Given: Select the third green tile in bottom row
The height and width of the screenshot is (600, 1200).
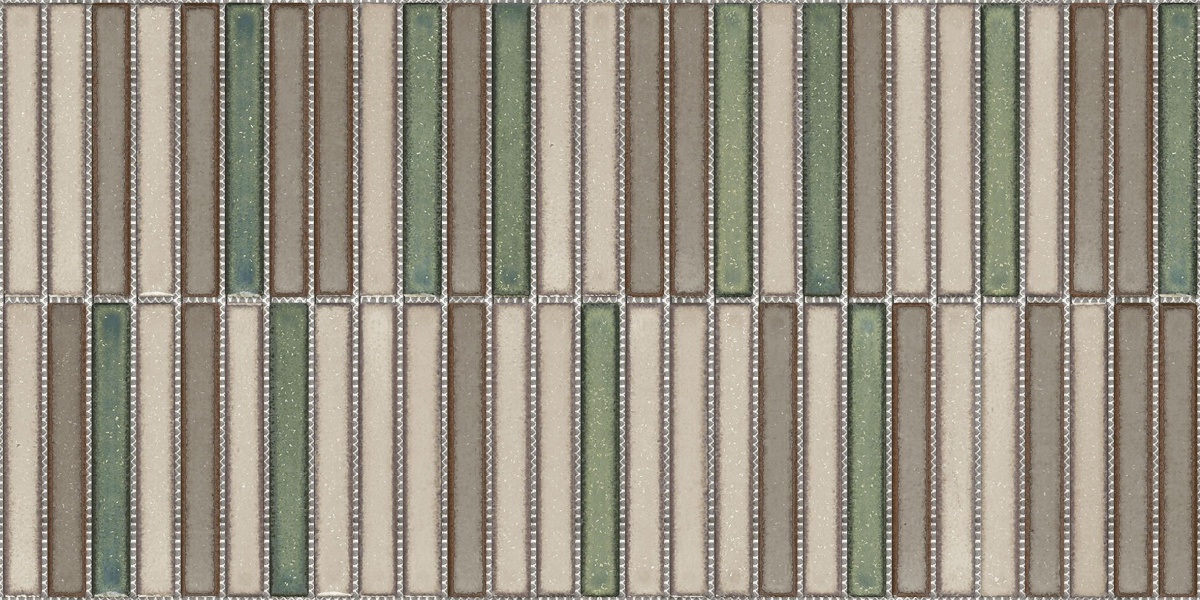Looking at the screenshot, I should (x=600, y=449).
